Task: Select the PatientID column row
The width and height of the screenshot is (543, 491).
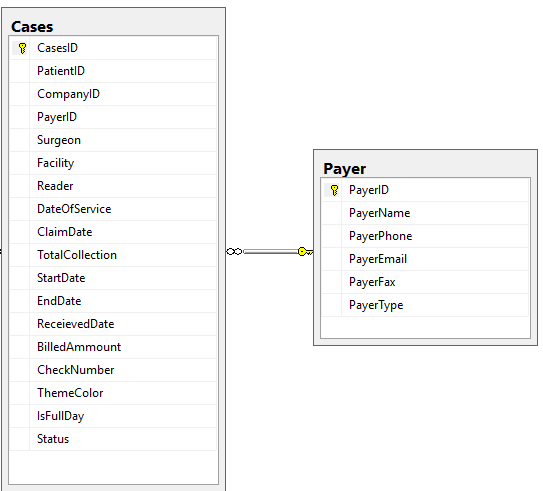Action: 113,71
